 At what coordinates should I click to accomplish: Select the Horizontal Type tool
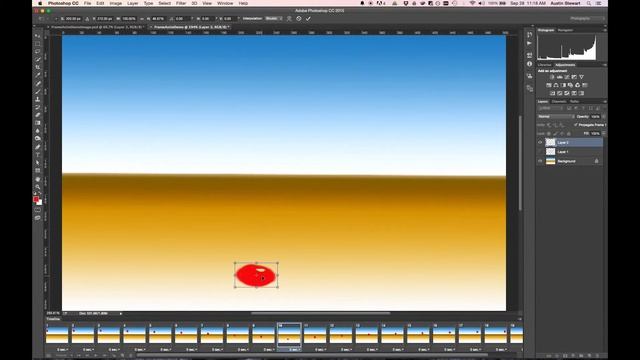click(38, 155)
